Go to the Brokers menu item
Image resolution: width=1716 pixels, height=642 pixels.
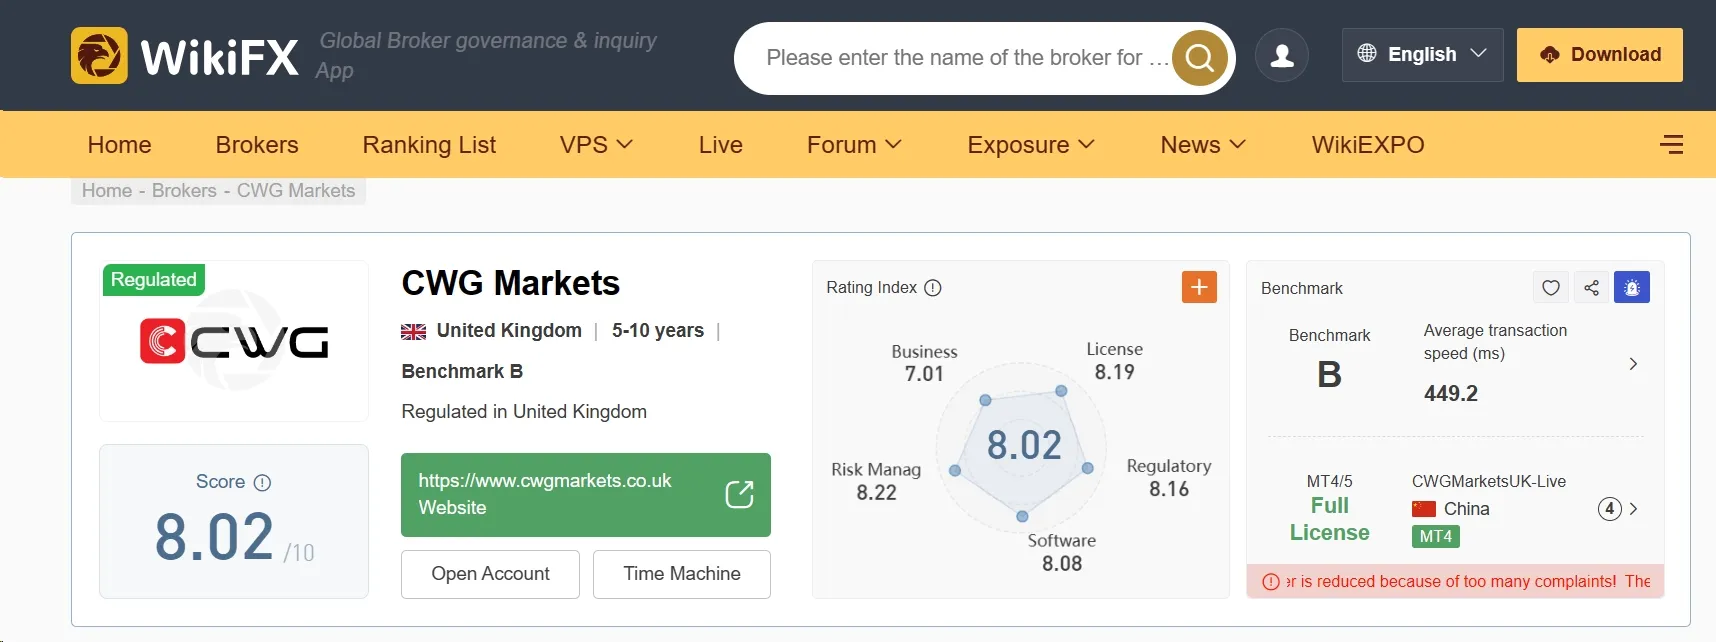257,145
